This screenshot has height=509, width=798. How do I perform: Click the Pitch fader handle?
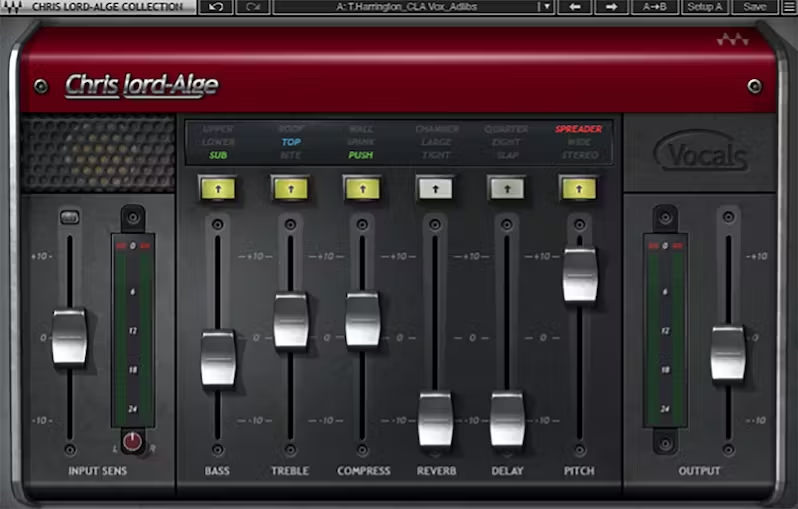coord(580,275)
